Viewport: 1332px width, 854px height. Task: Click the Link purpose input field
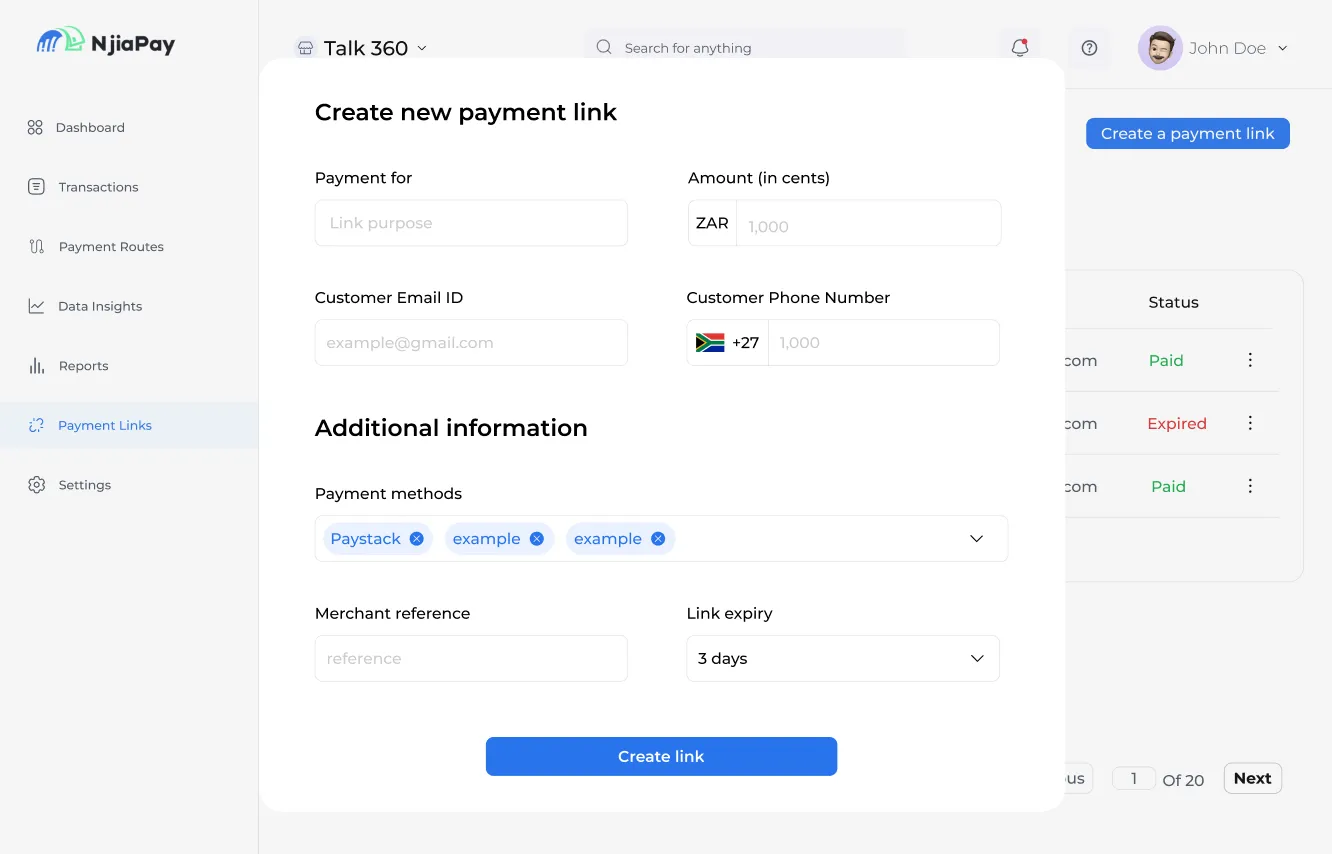pos(470,222)
